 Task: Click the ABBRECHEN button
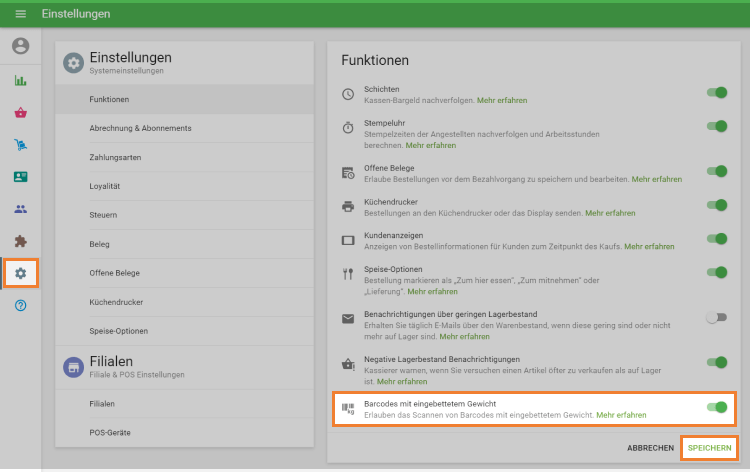(650, 447)
